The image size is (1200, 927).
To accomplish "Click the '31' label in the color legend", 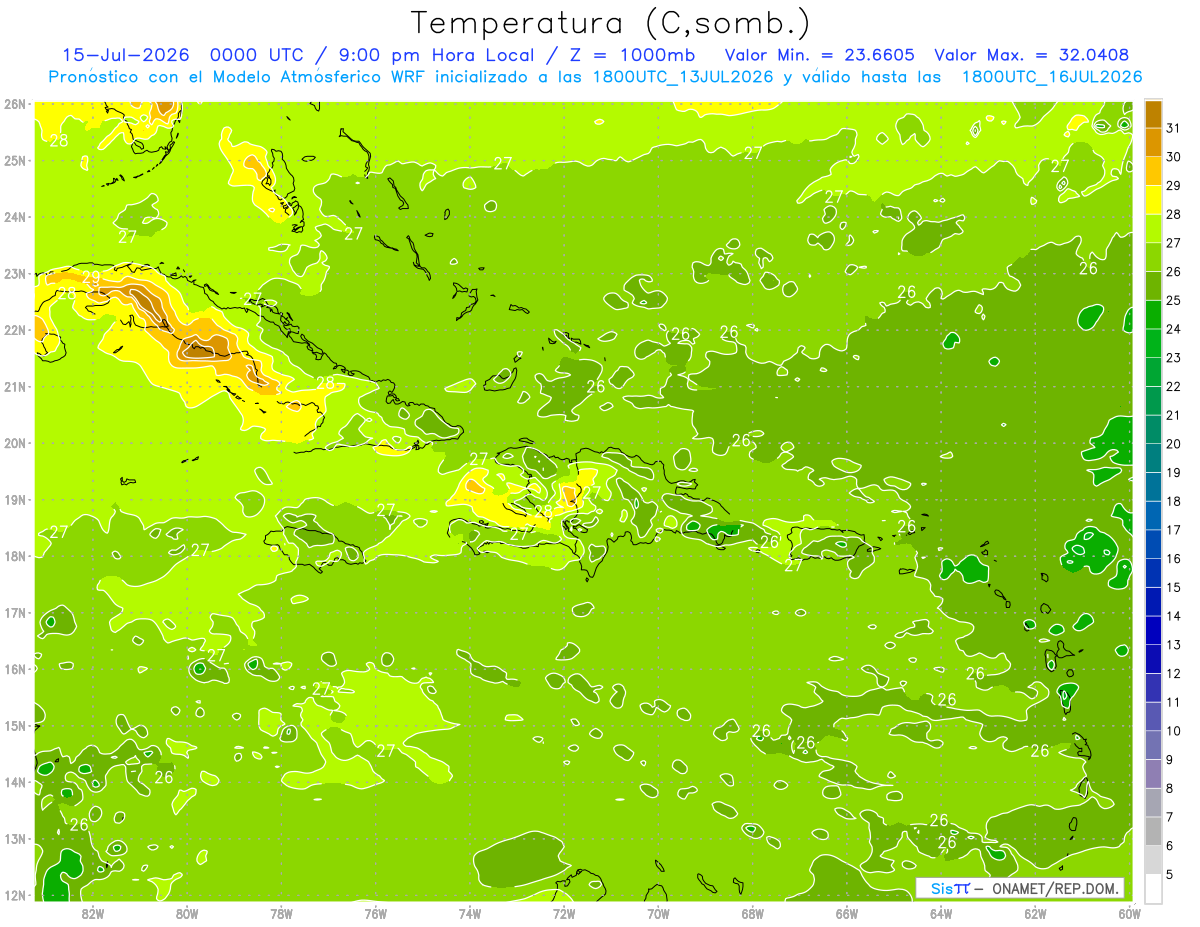I will 1174,127.
